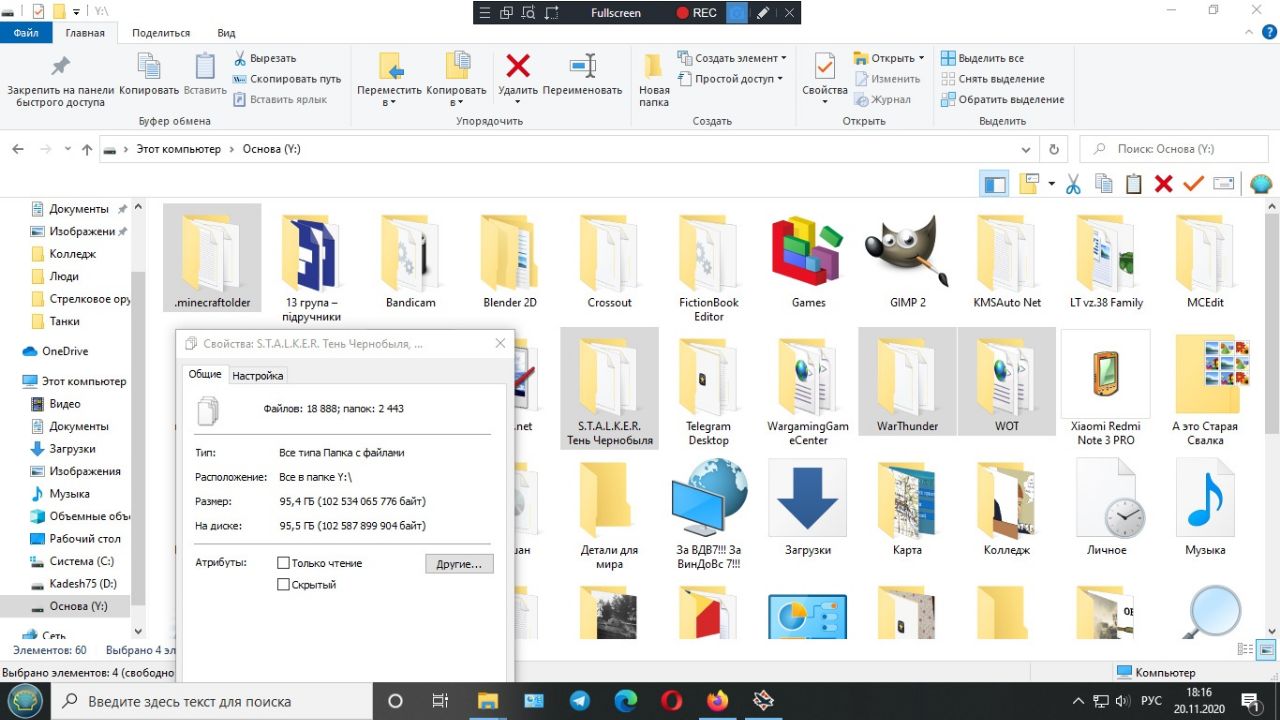This screenshot has height=720, width=1280.
Task: Click Скопировать путь in the ribbon
Action: click(287, 79)
